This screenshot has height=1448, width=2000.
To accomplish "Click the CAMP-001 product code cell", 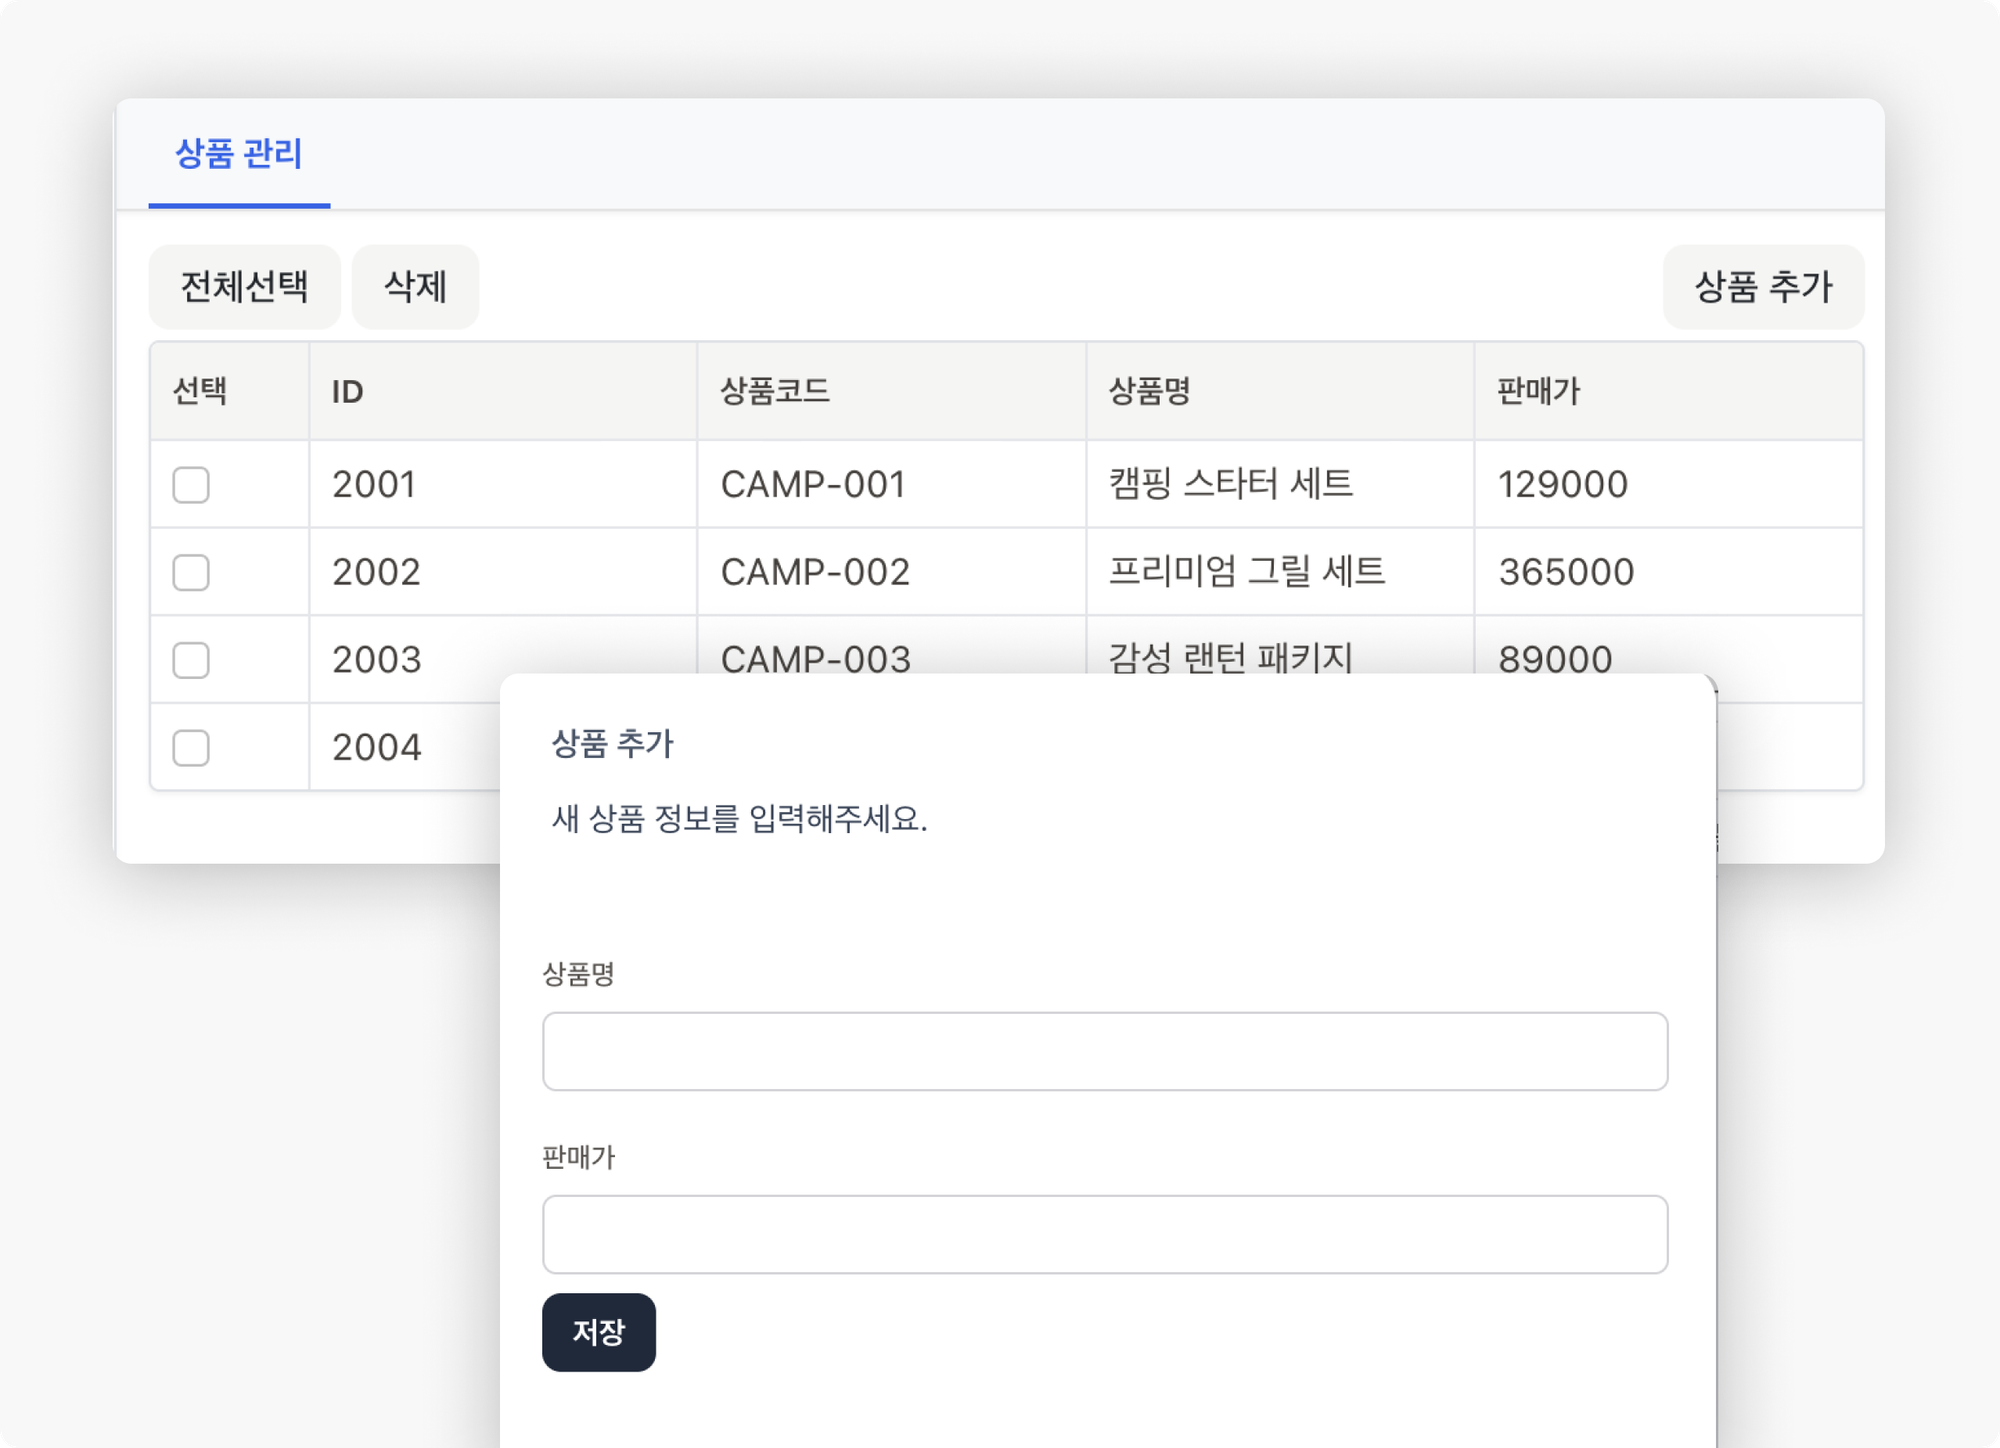I will [813, 485].
